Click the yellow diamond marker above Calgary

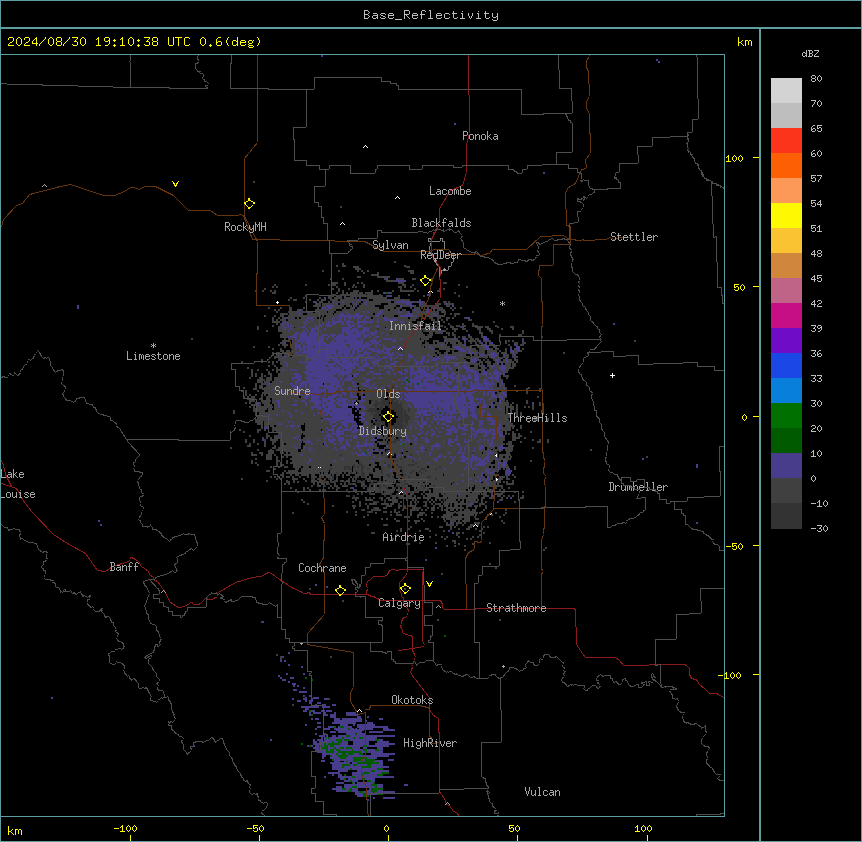[405, 589]
